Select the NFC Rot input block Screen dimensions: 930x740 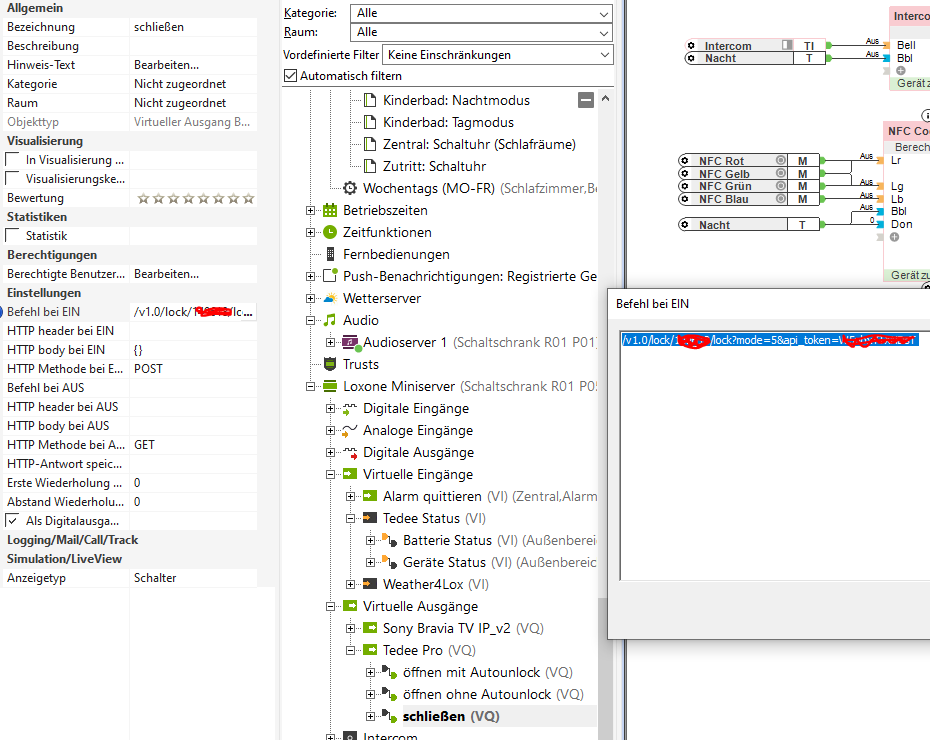point(749,161)
